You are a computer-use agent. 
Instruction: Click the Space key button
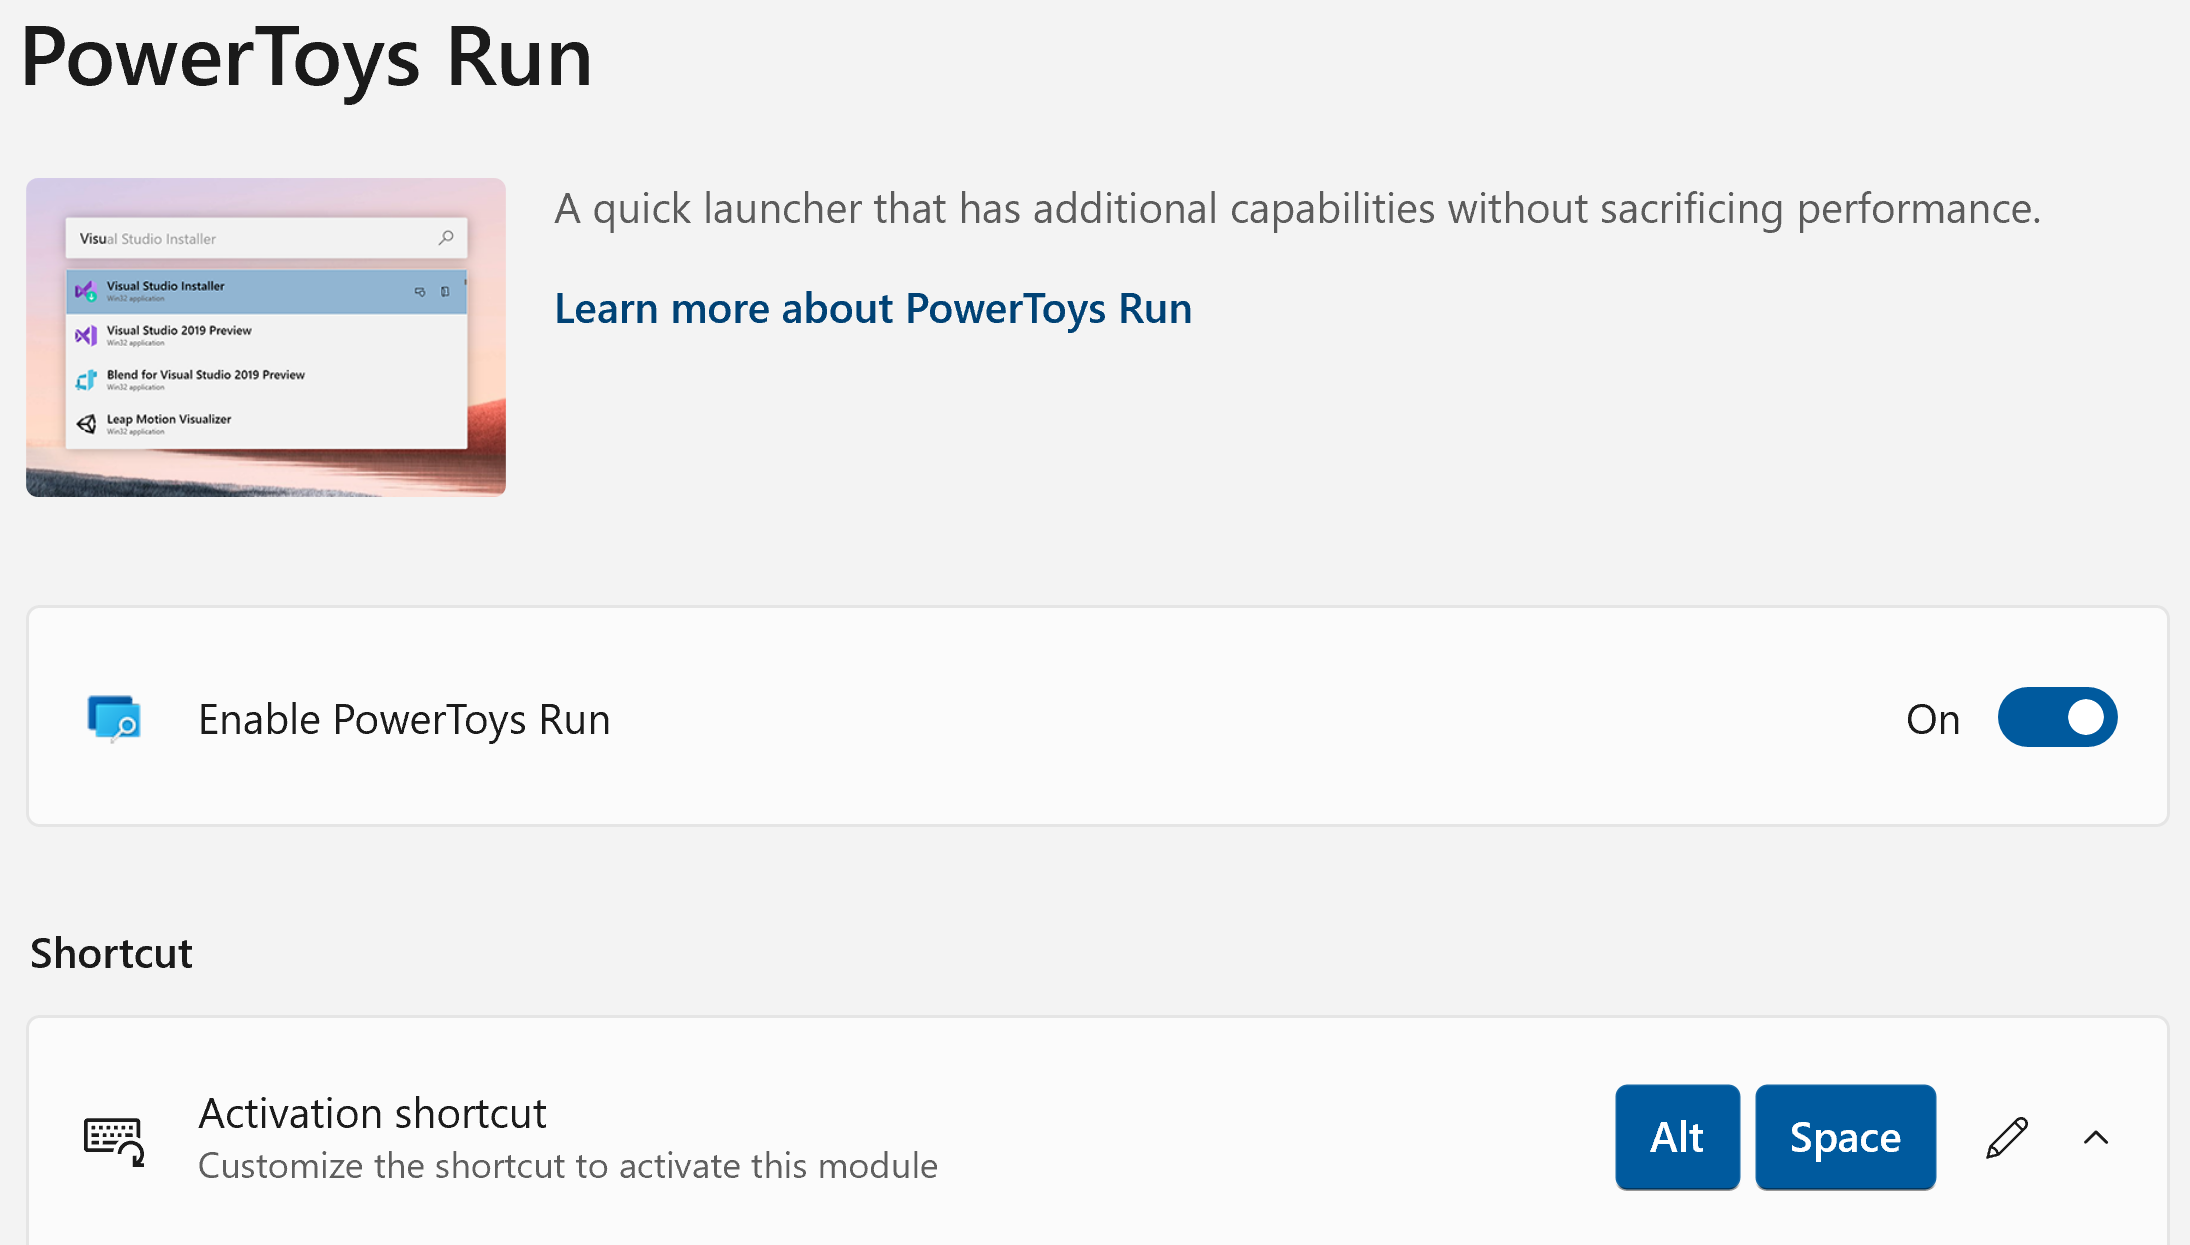pos(1845,1137)
